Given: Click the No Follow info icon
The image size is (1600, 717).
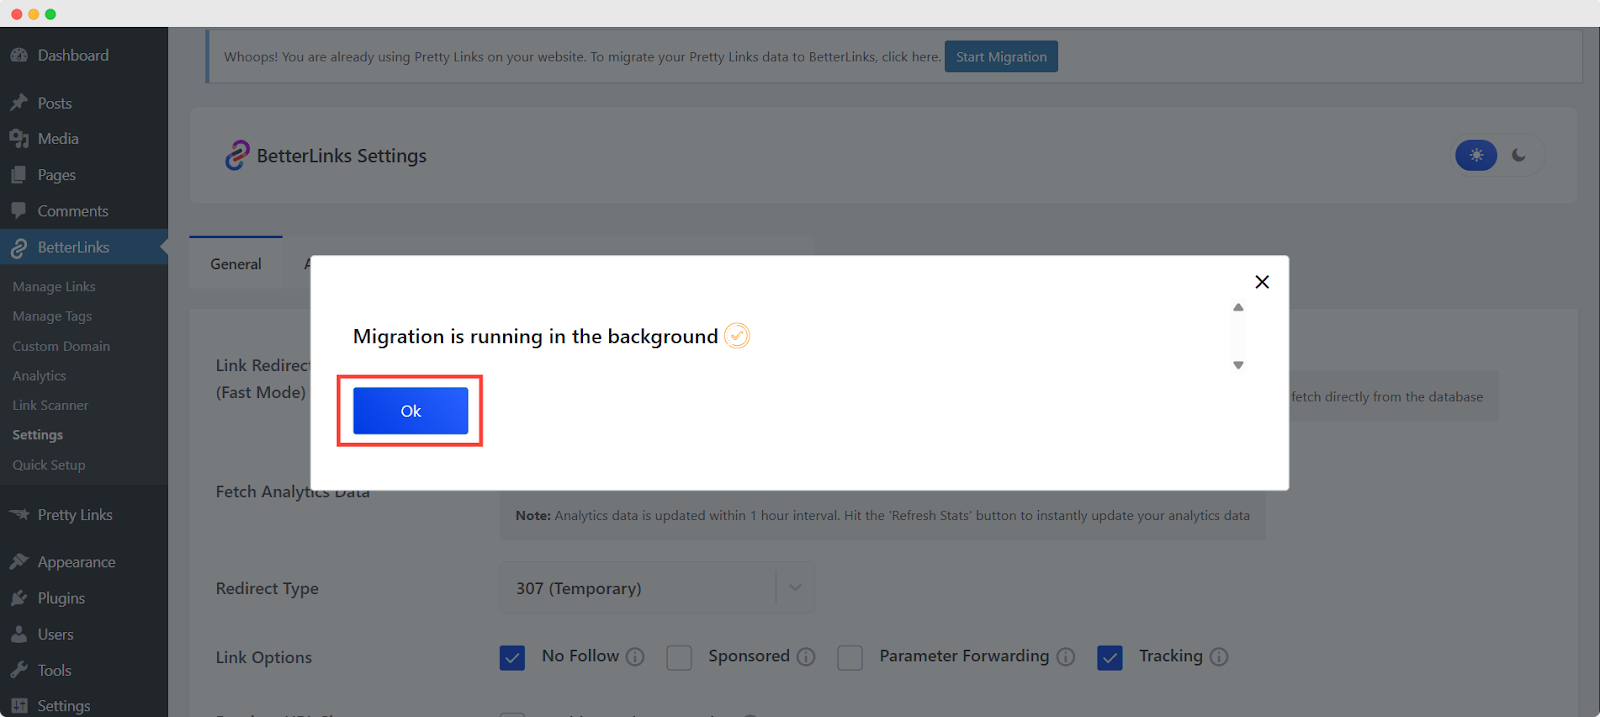Looking at the screenshot, I should (x=635, y=657).
